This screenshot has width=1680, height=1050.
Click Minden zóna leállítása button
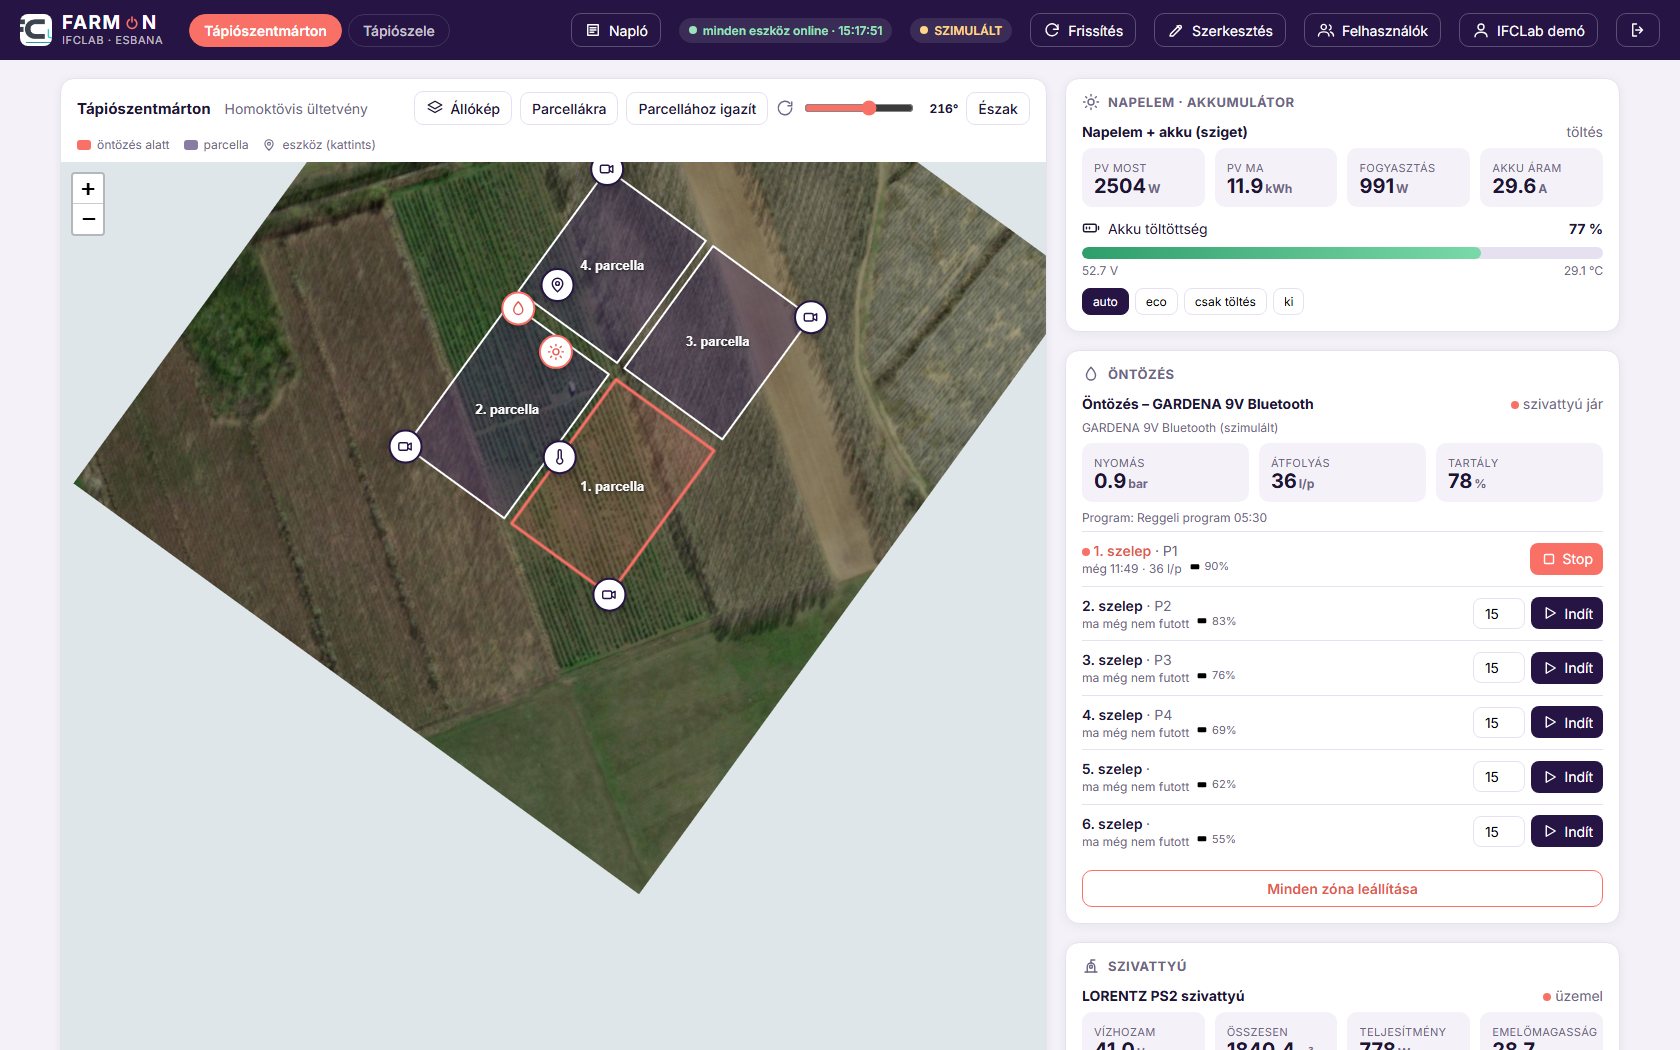pos(1342,889)
